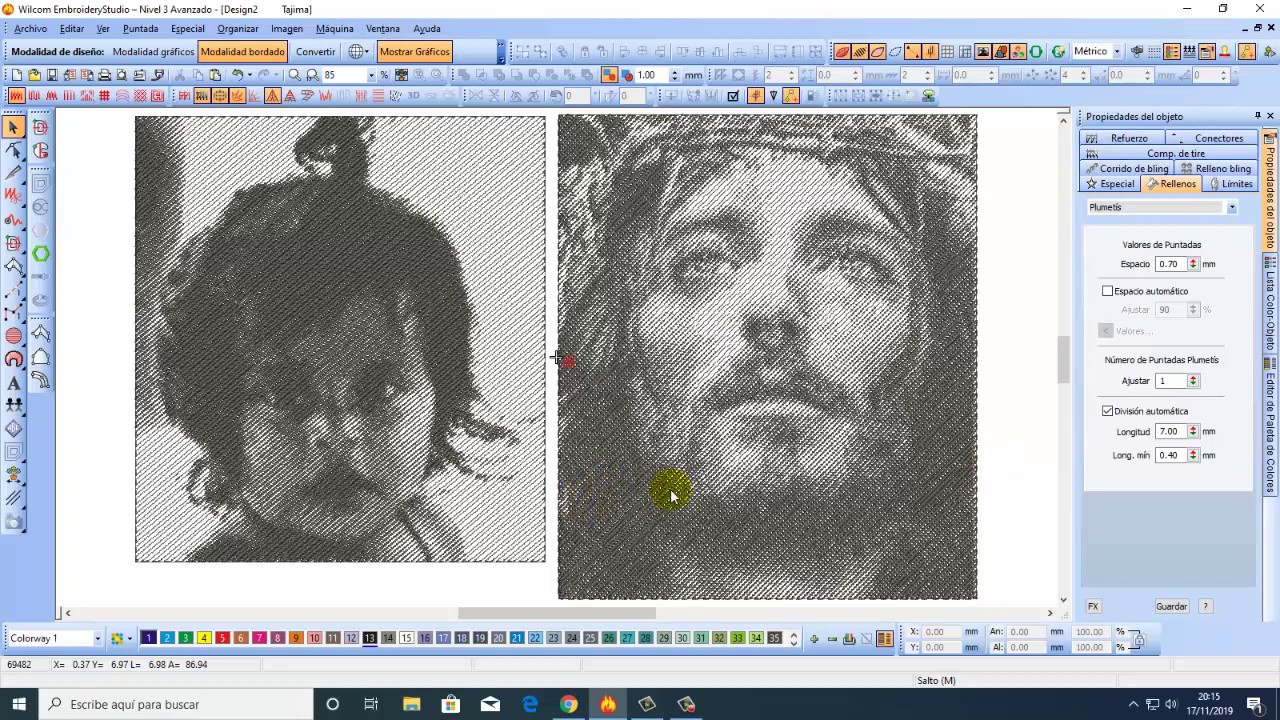
Task: Switch to Modalidad gráficos mode
Action: pyautogui.click(x=153, y=51)
